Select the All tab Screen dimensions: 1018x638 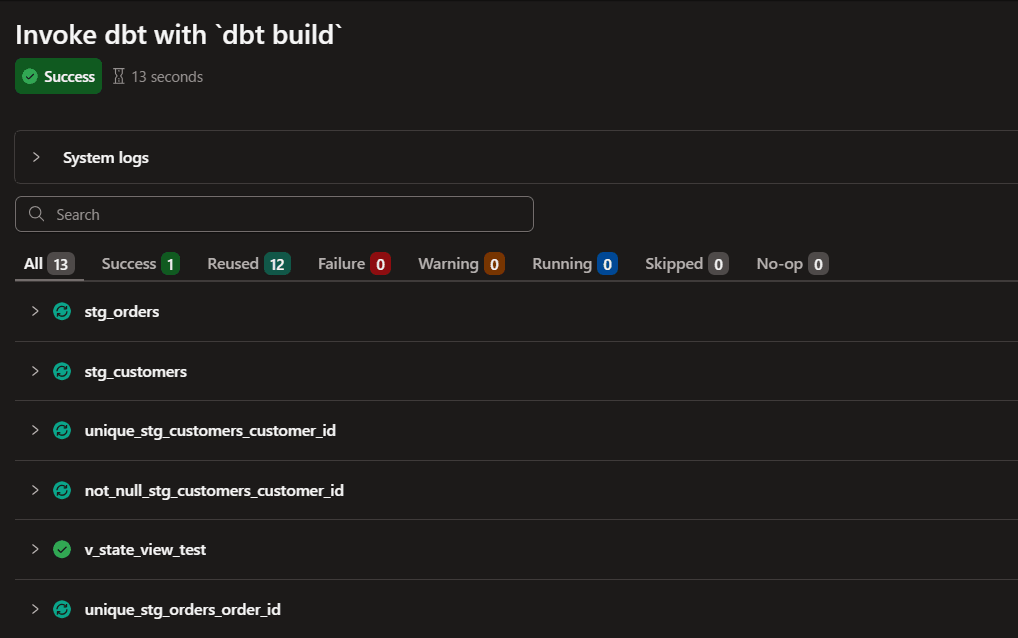pos(49,264)
